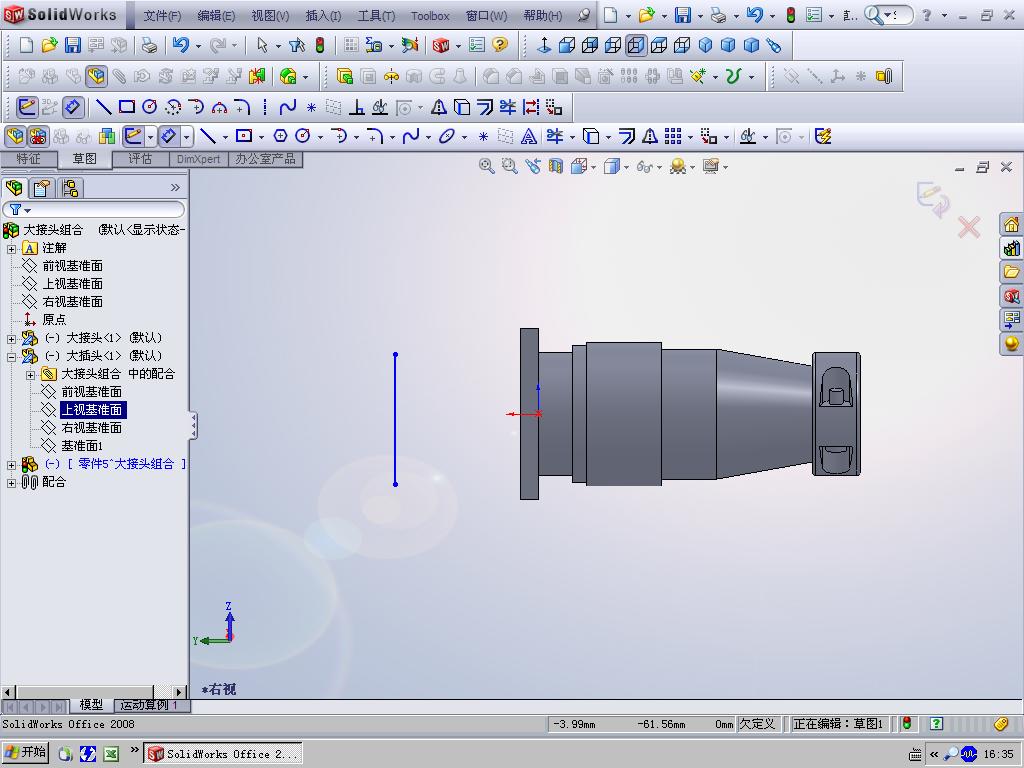
Task: Click the yellow Help question mark icon
Action: pos(500,45)
